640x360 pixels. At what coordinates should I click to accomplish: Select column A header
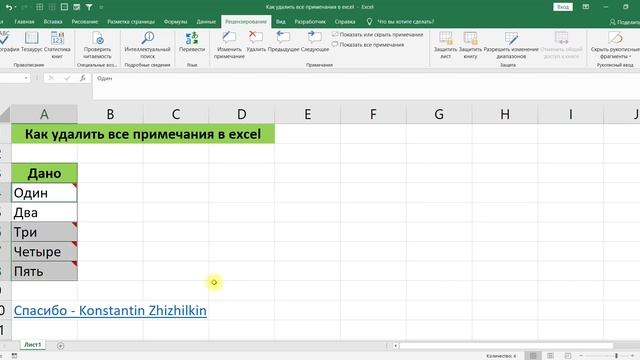coord(44,114)
